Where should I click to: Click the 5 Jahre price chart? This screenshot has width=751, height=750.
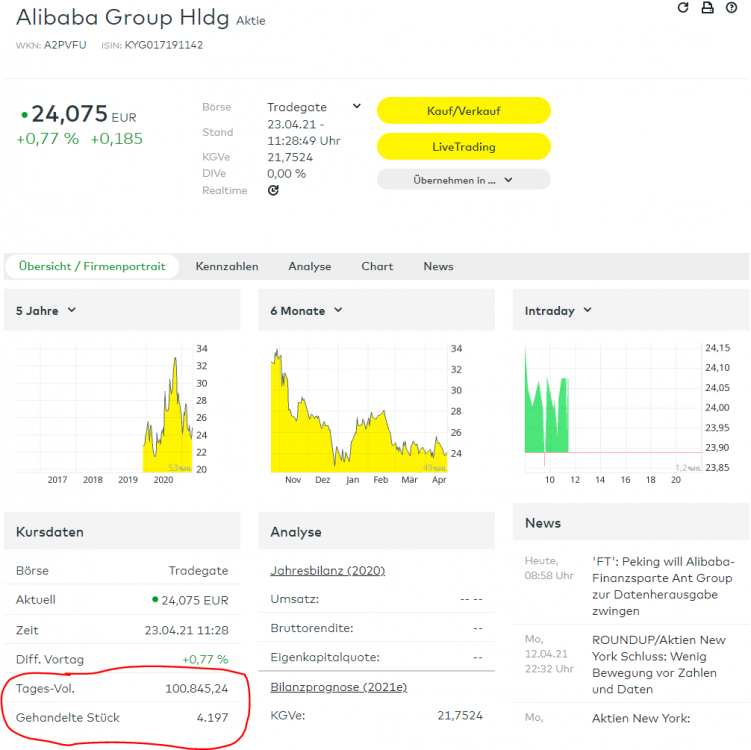104,408
